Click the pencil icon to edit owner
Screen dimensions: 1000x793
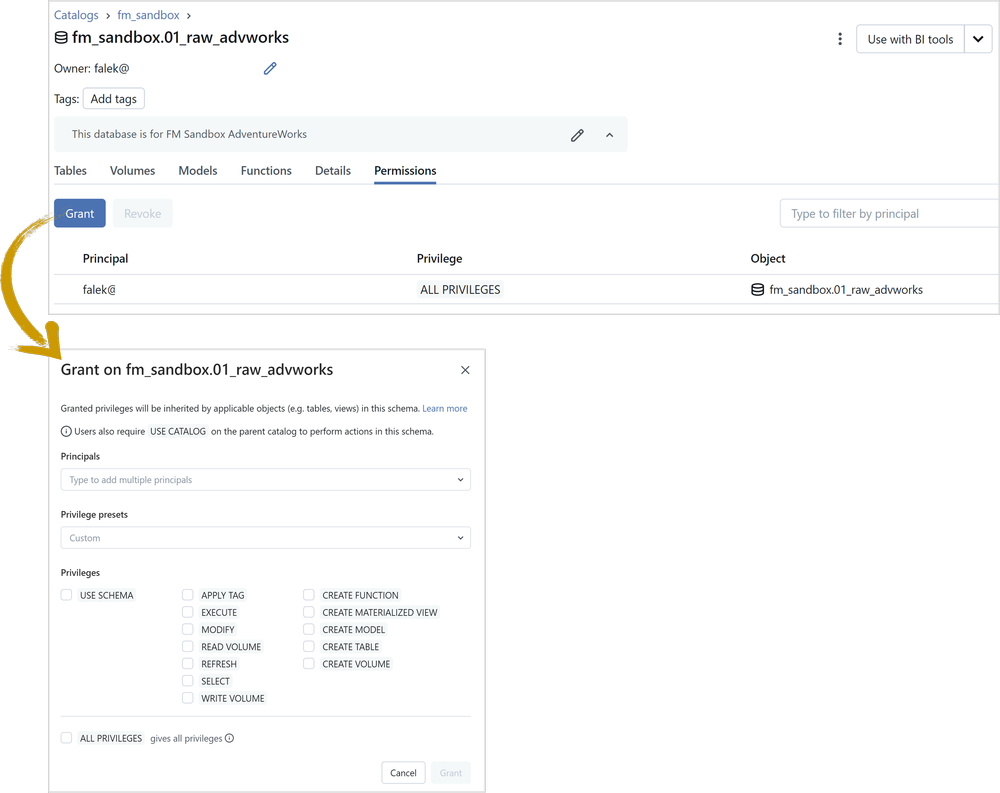269,68
